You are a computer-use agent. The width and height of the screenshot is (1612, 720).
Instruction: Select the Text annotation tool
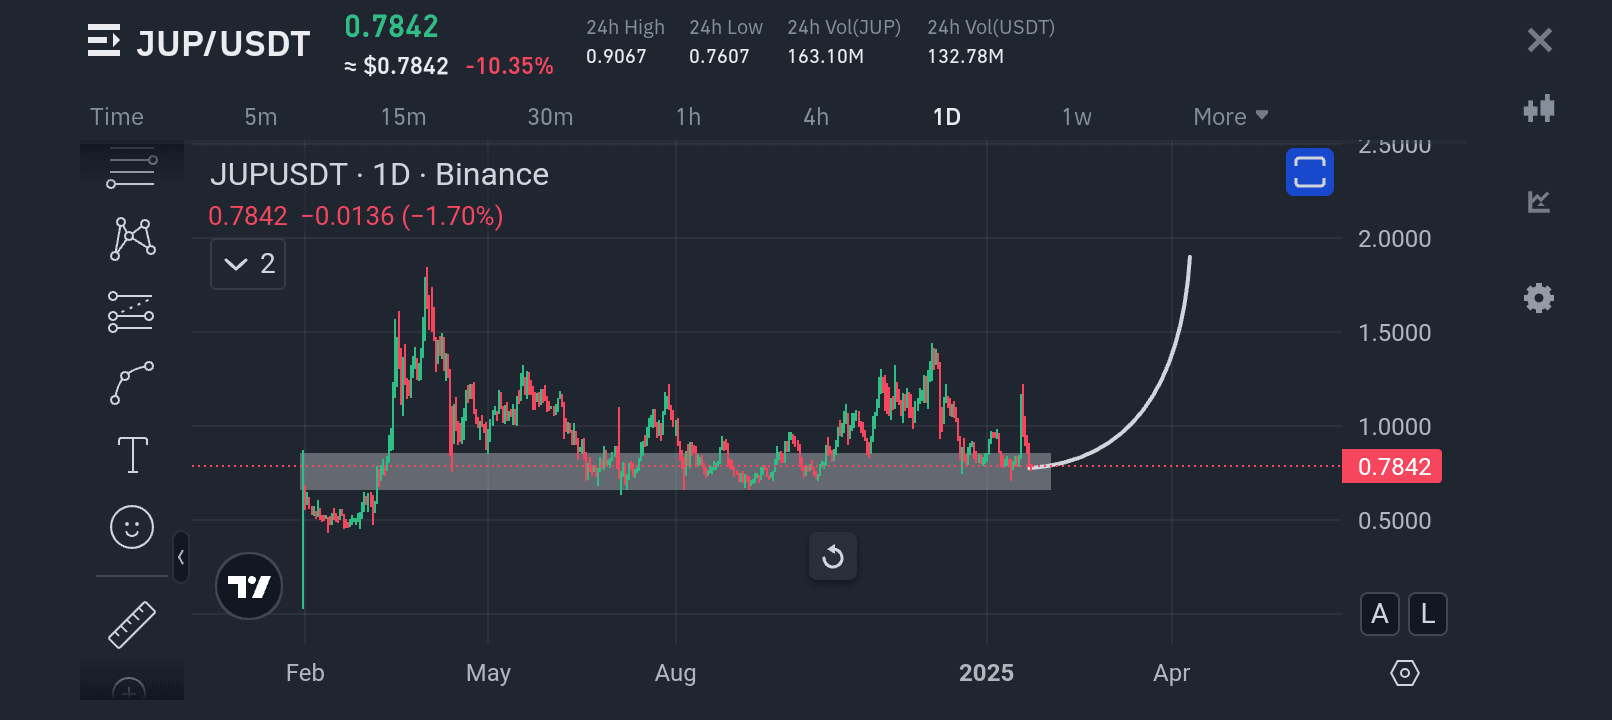click(x=132, y=455)
